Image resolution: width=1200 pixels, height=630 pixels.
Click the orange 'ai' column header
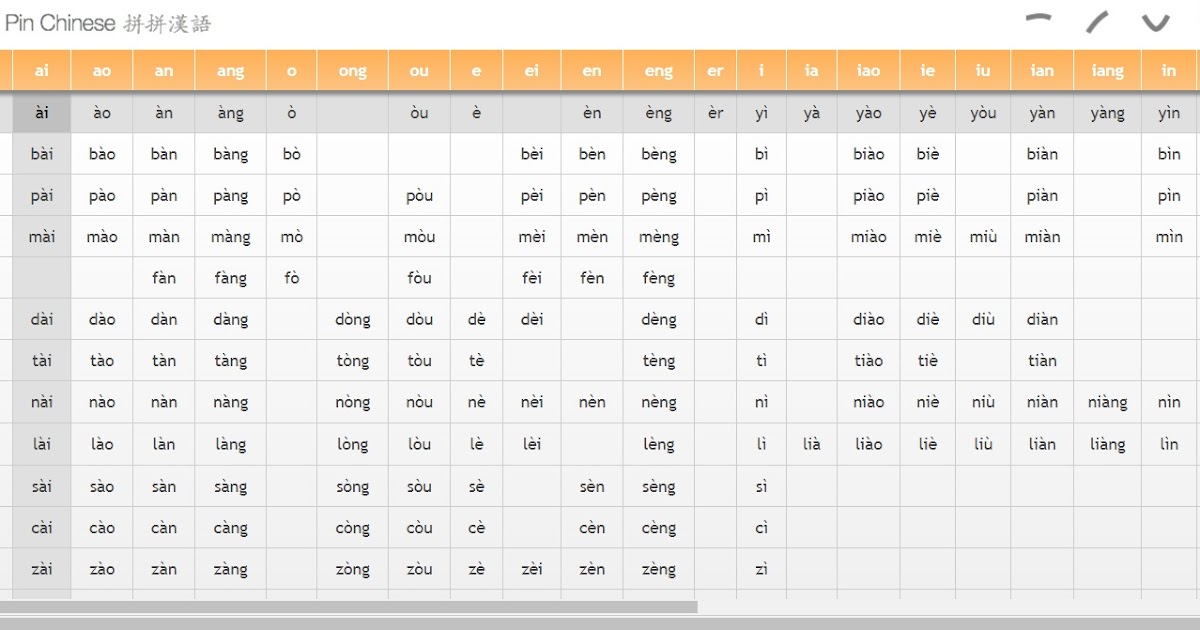point(40,70)
